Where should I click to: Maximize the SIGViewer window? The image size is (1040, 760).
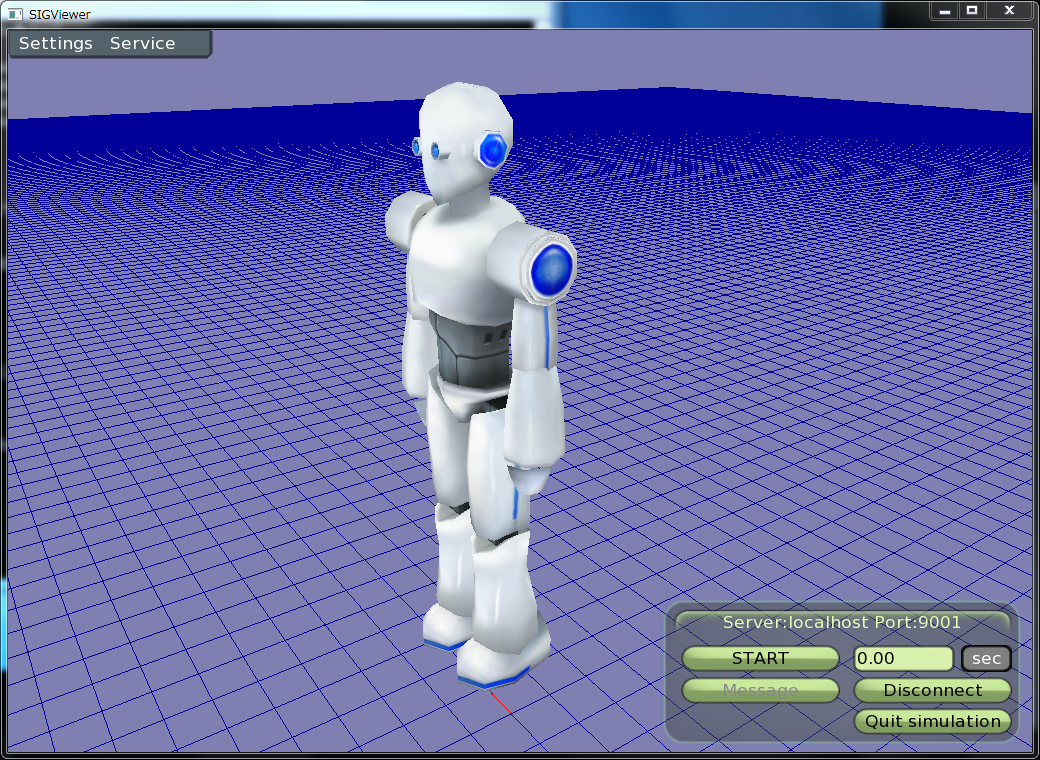pos(971,11)
